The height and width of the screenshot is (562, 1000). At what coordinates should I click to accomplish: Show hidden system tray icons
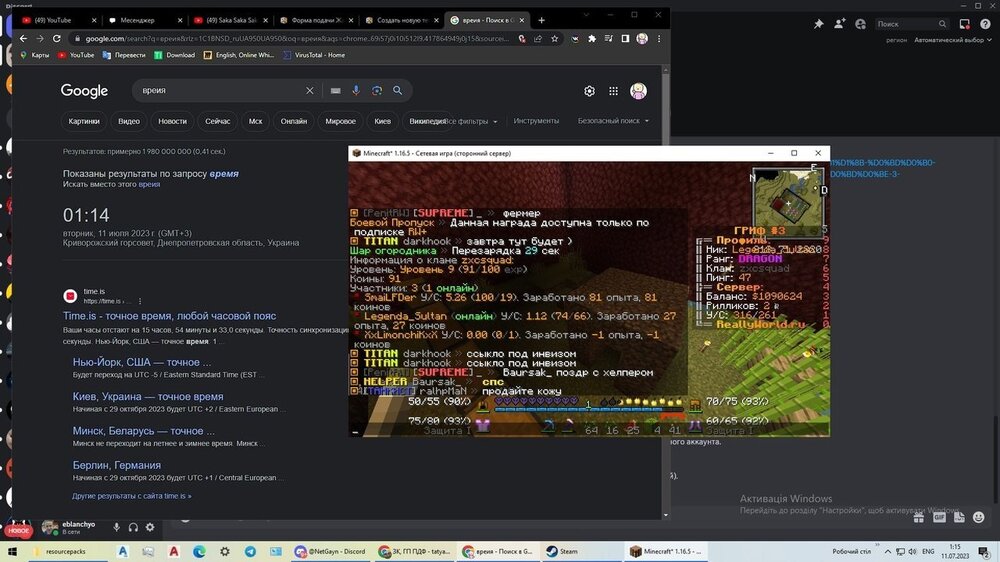coord(887,552)
